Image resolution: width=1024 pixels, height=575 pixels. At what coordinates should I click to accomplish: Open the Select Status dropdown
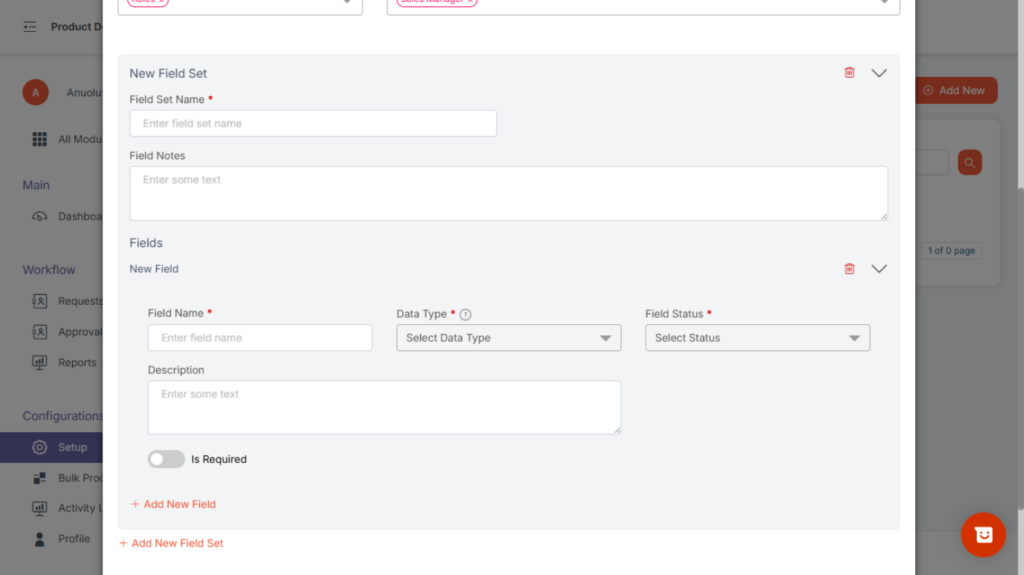click(x=757, y=338)
